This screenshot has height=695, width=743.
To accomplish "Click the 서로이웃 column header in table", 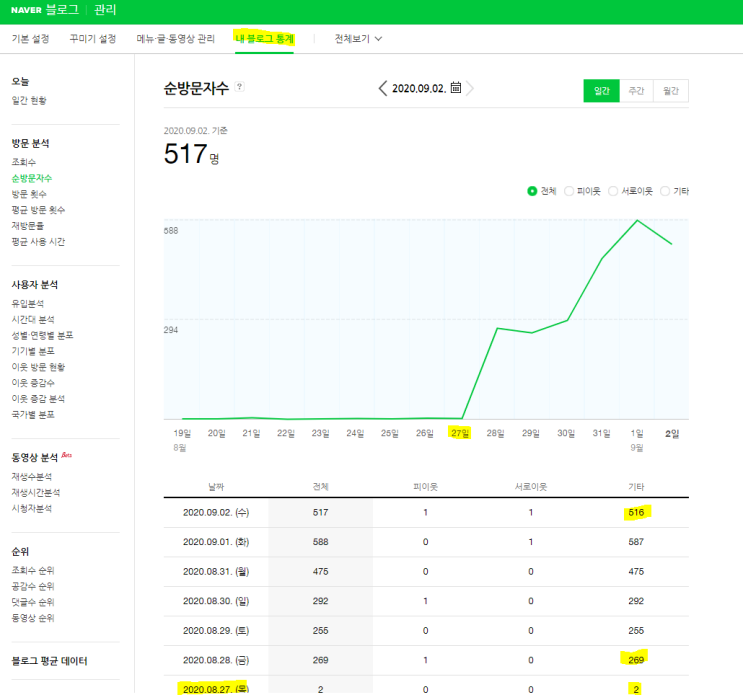I will (531, 487).
